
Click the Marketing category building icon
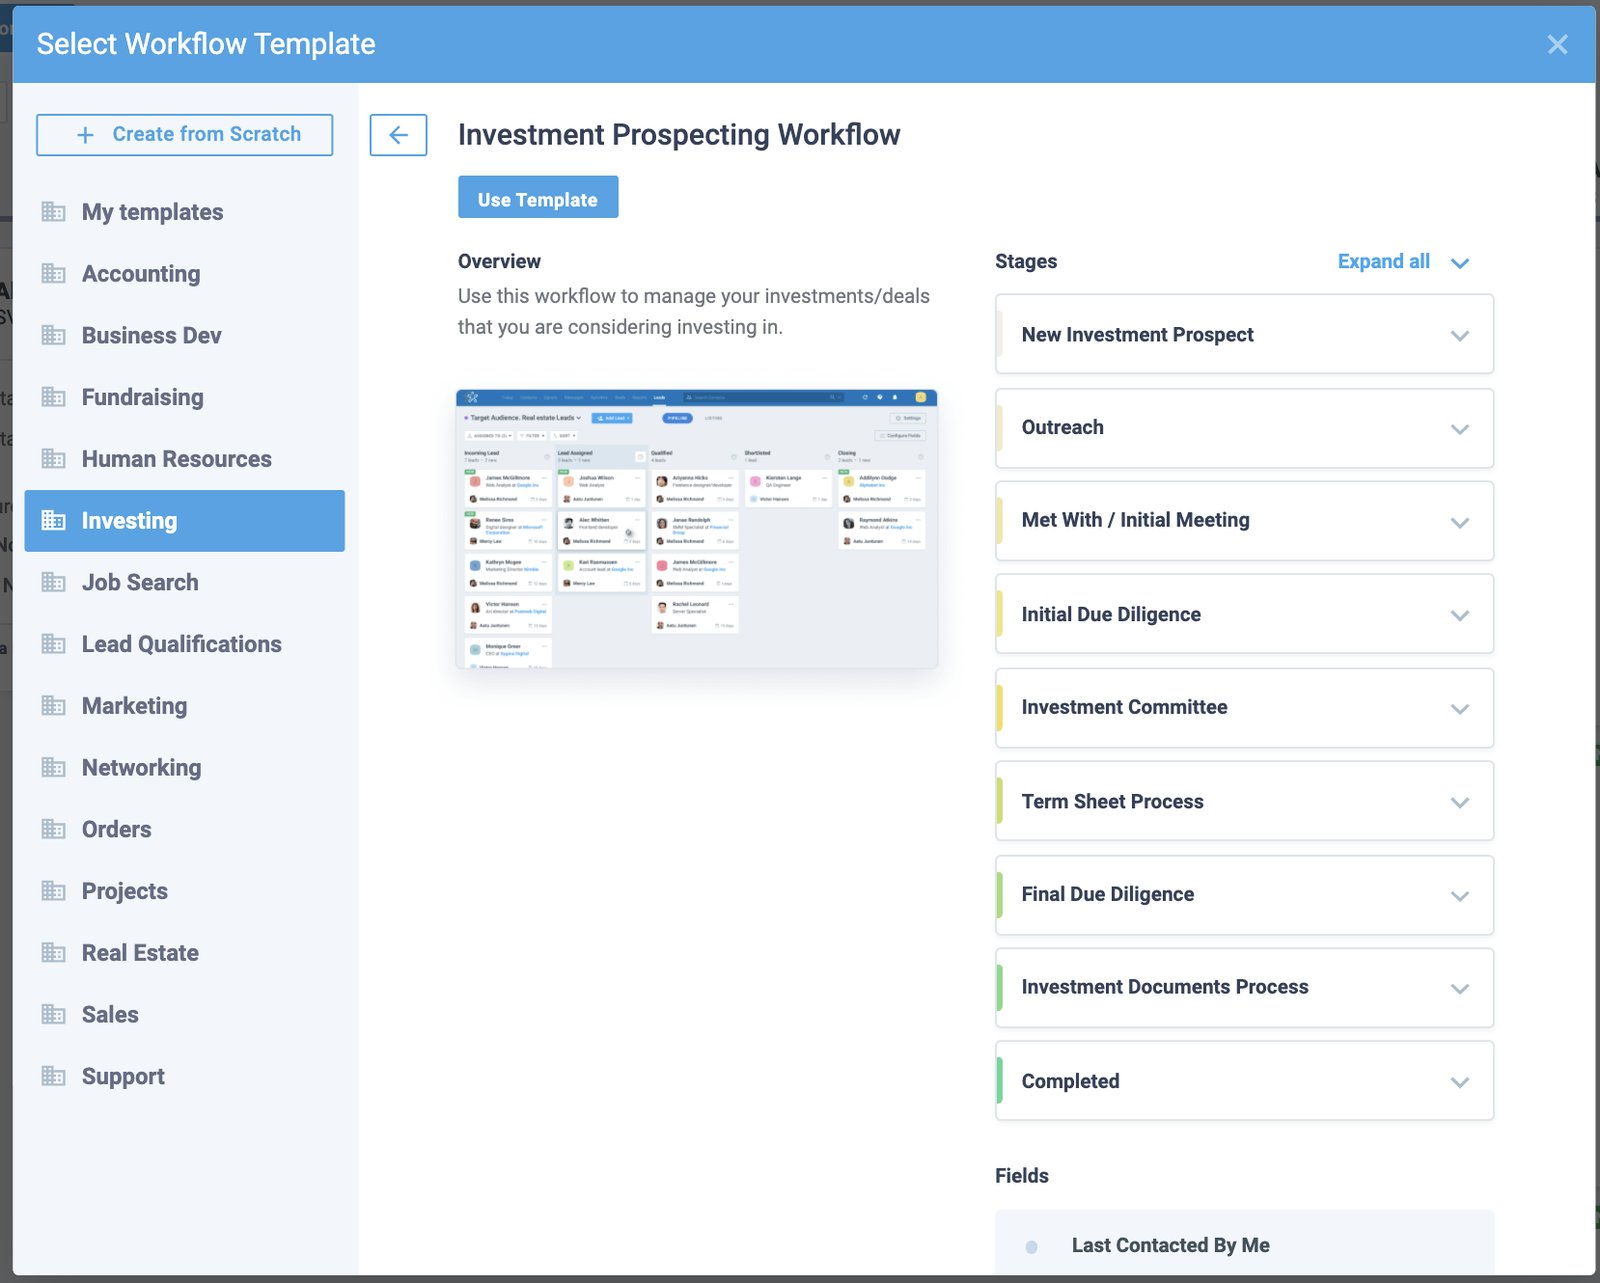point(55,706)
